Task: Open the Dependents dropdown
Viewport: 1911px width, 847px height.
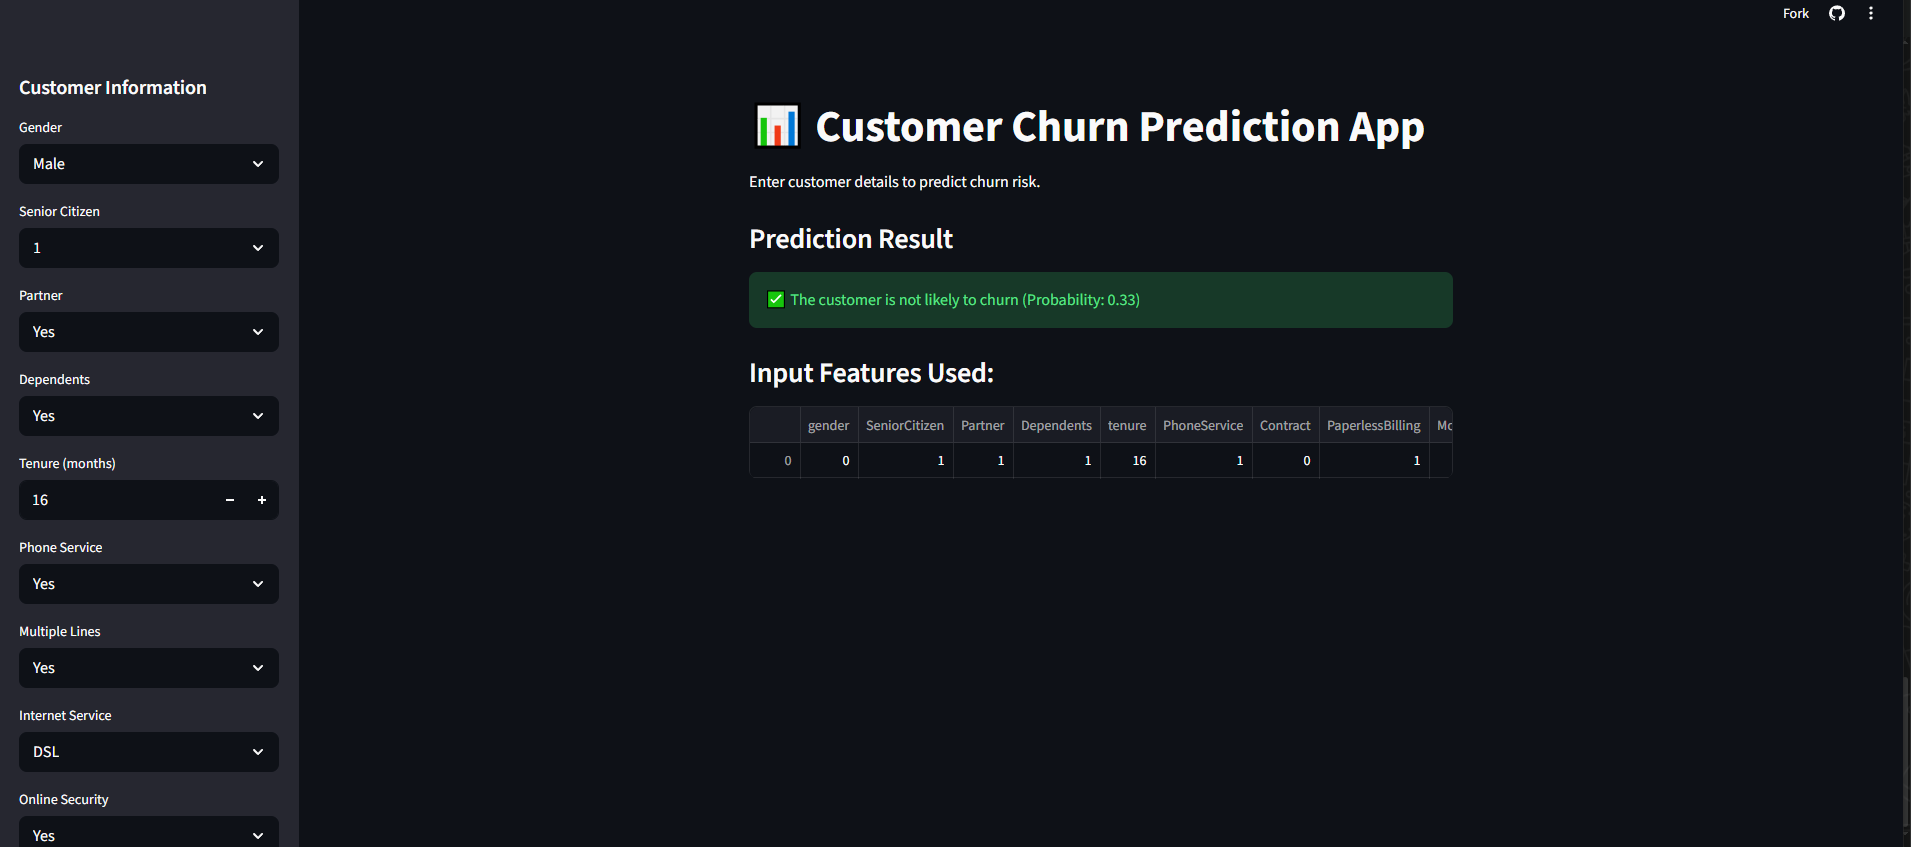Action: coord(148,416)
